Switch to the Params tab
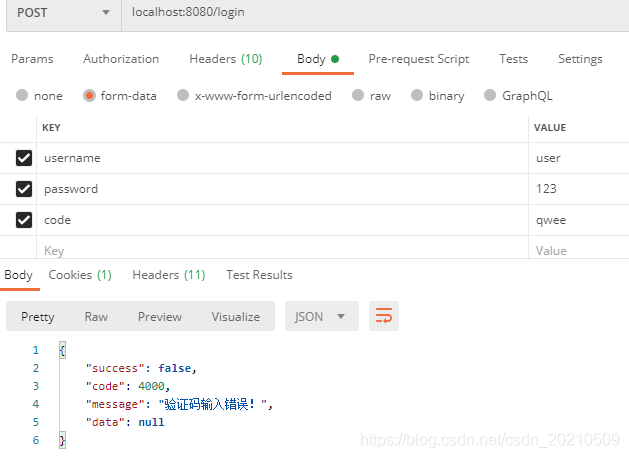The height and width of the screenshot is (458, 629). pos(32,59)
